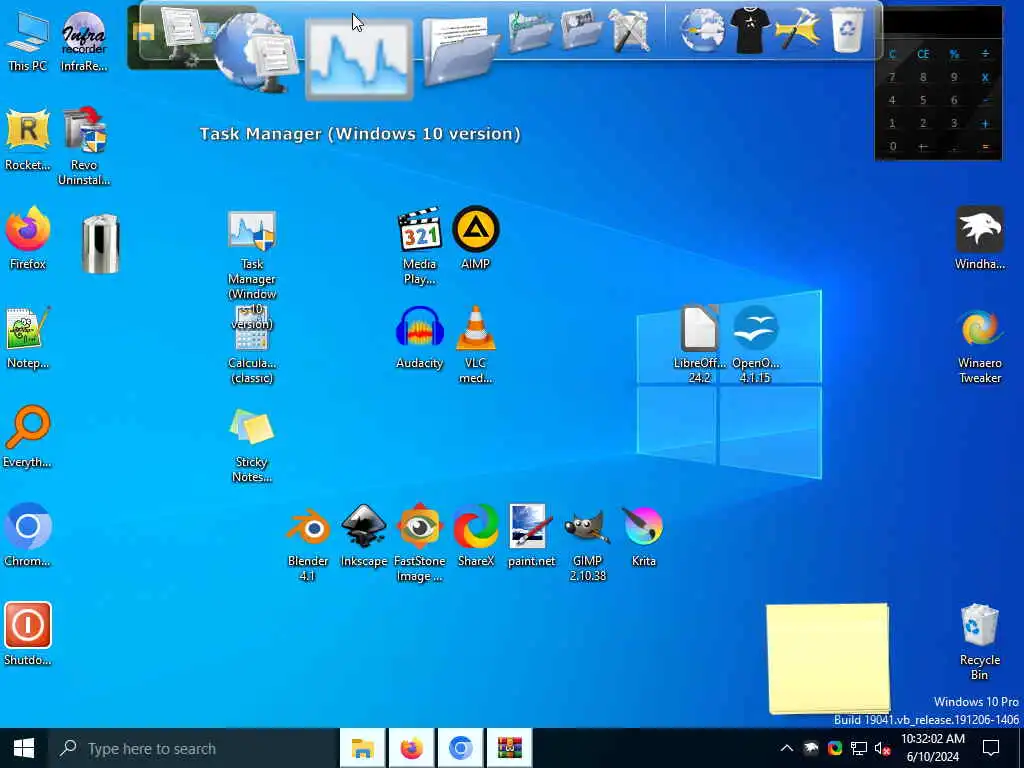Open the music folder icon in the dock
This screenshot has width=1024, height=768.
[530, 31]
